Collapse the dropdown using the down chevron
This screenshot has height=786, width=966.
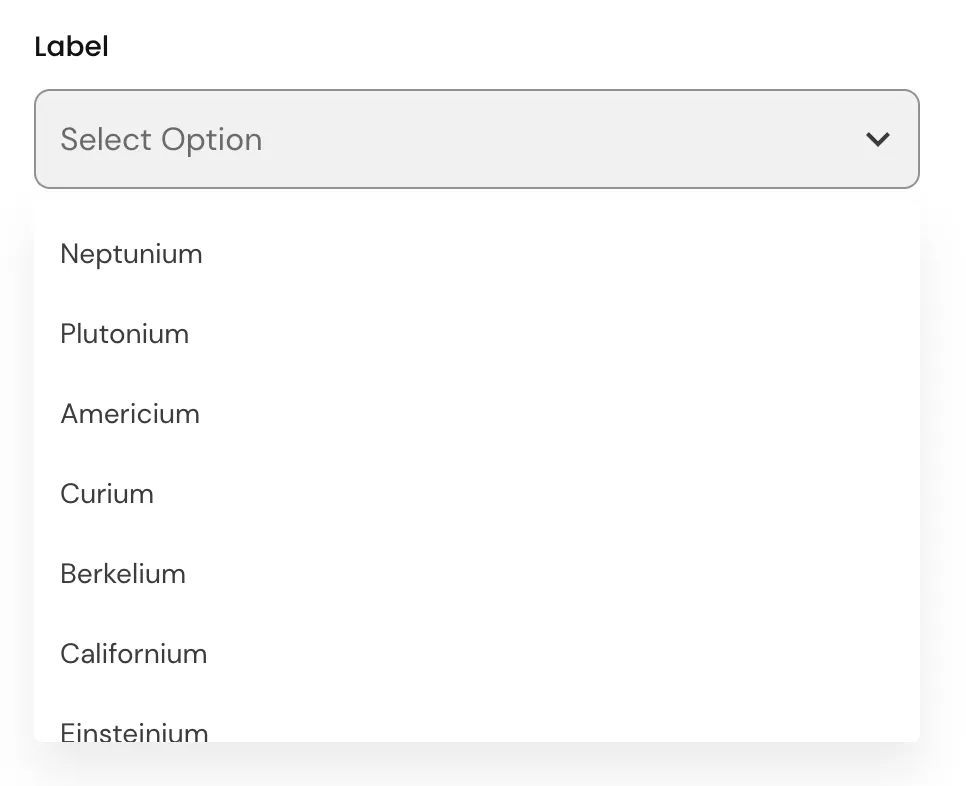tap(877, 140)
